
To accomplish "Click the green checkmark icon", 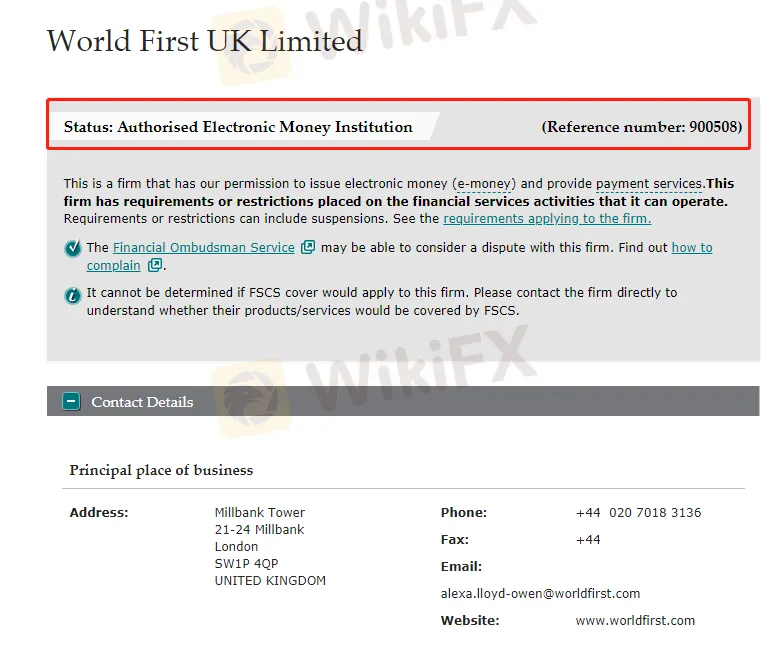I will coord(73,249).
